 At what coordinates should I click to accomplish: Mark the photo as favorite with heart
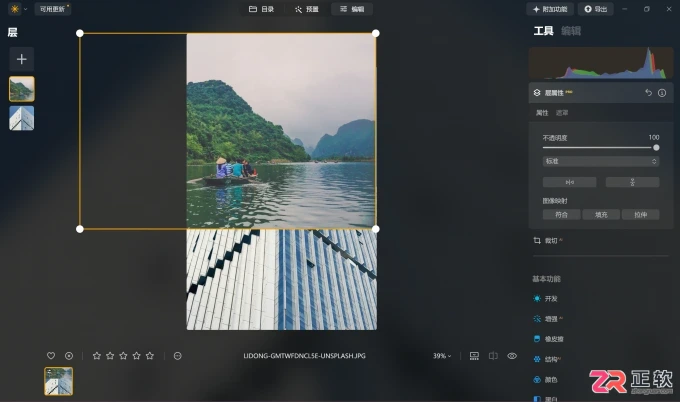click(51, 356)
